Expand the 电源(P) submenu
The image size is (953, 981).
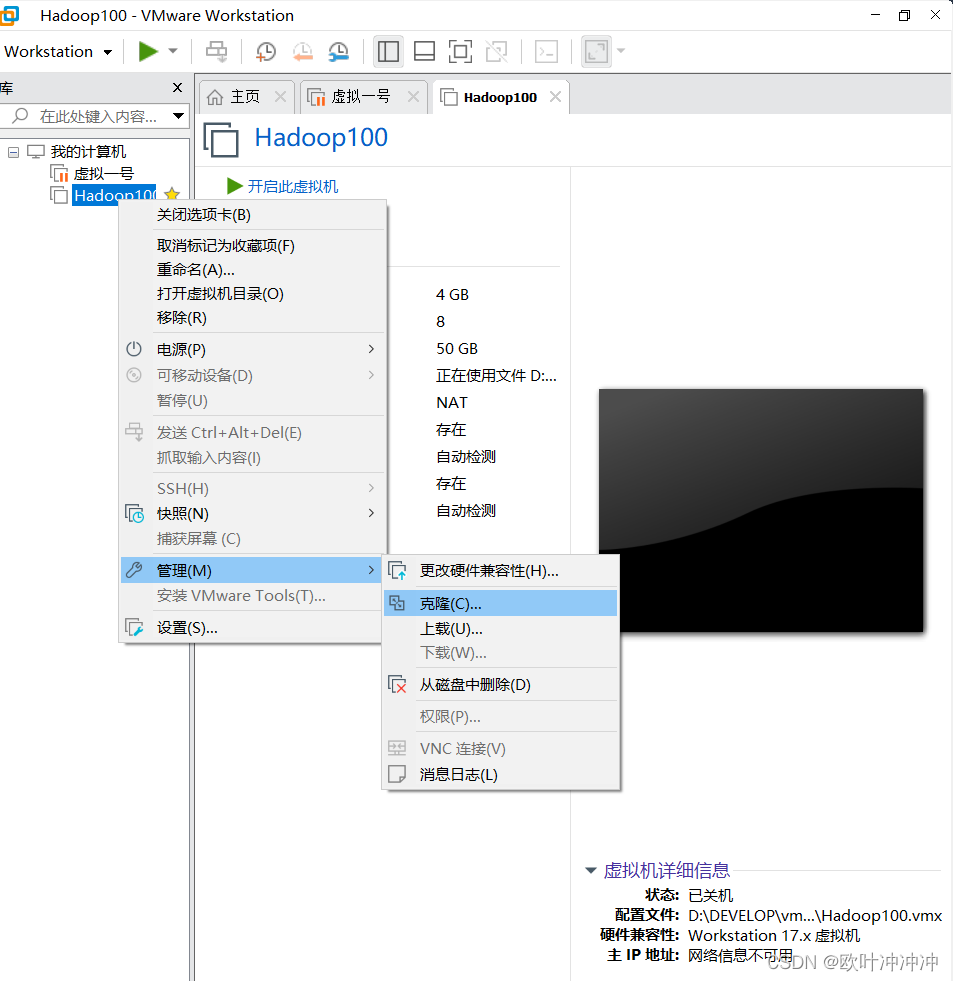click(x=252, y=349)
